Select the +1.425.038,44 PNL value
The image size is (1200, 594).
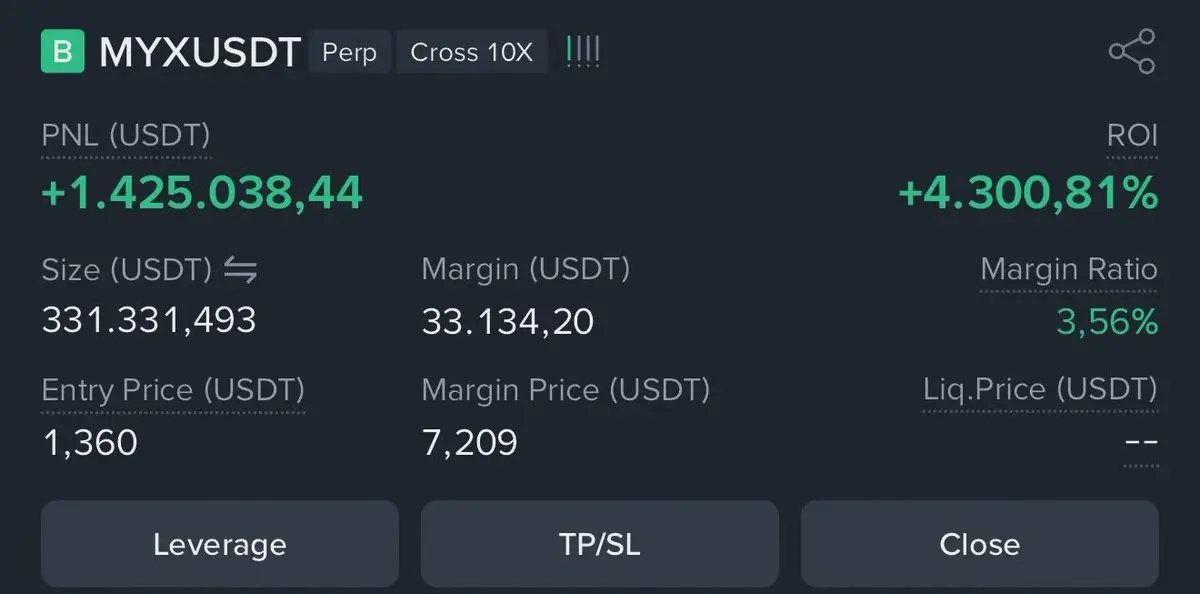[202, 193]
